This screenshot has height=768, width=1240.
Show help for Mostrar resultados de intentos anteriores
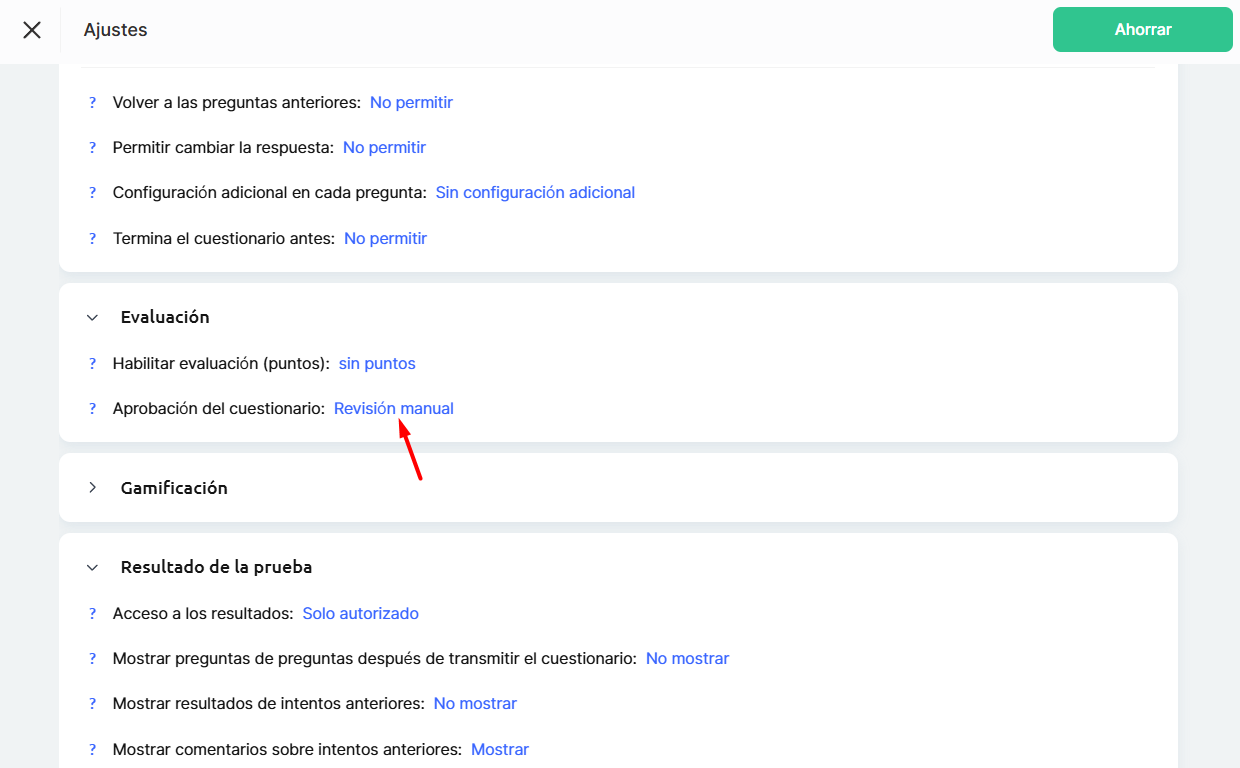pos(92,703)
